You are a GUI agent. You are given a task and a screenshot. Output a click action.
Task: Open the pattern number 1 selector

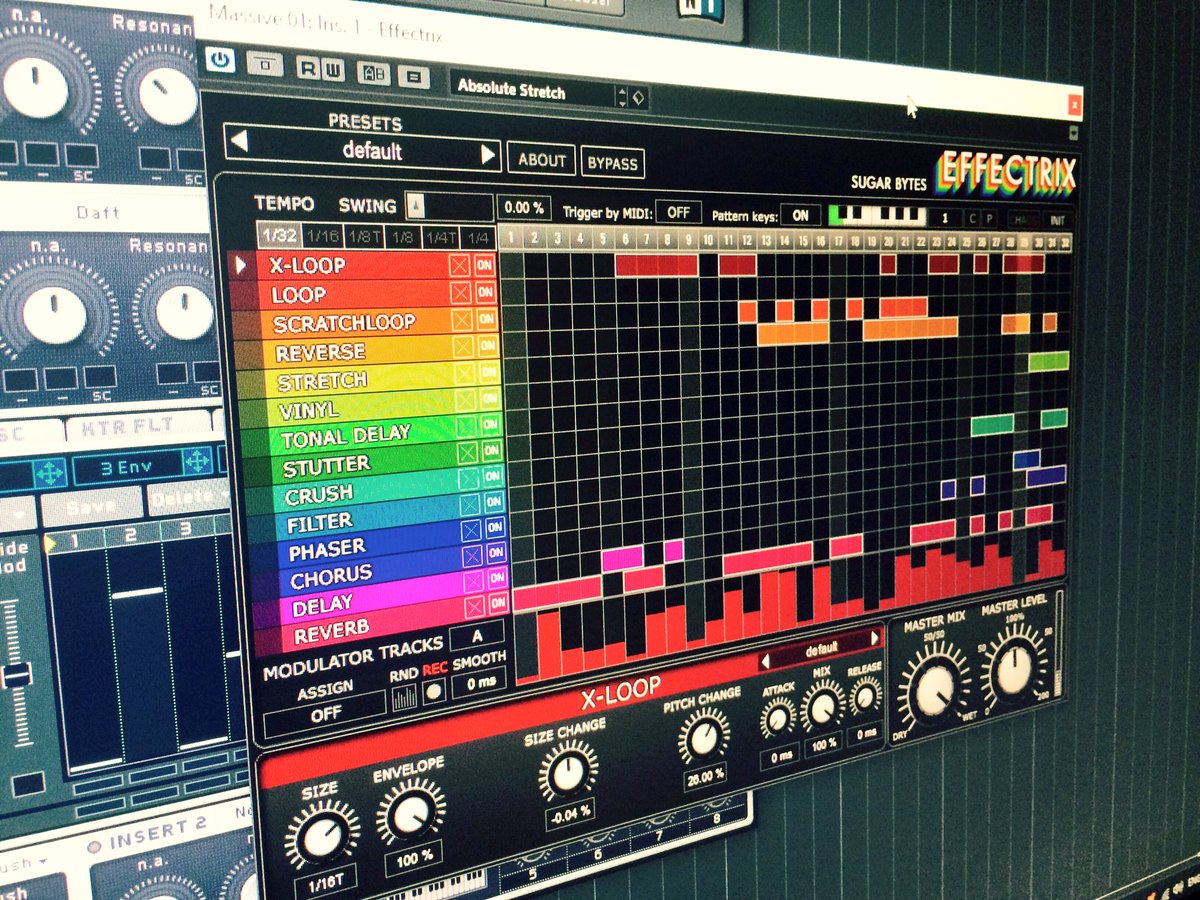pos(945,217)
